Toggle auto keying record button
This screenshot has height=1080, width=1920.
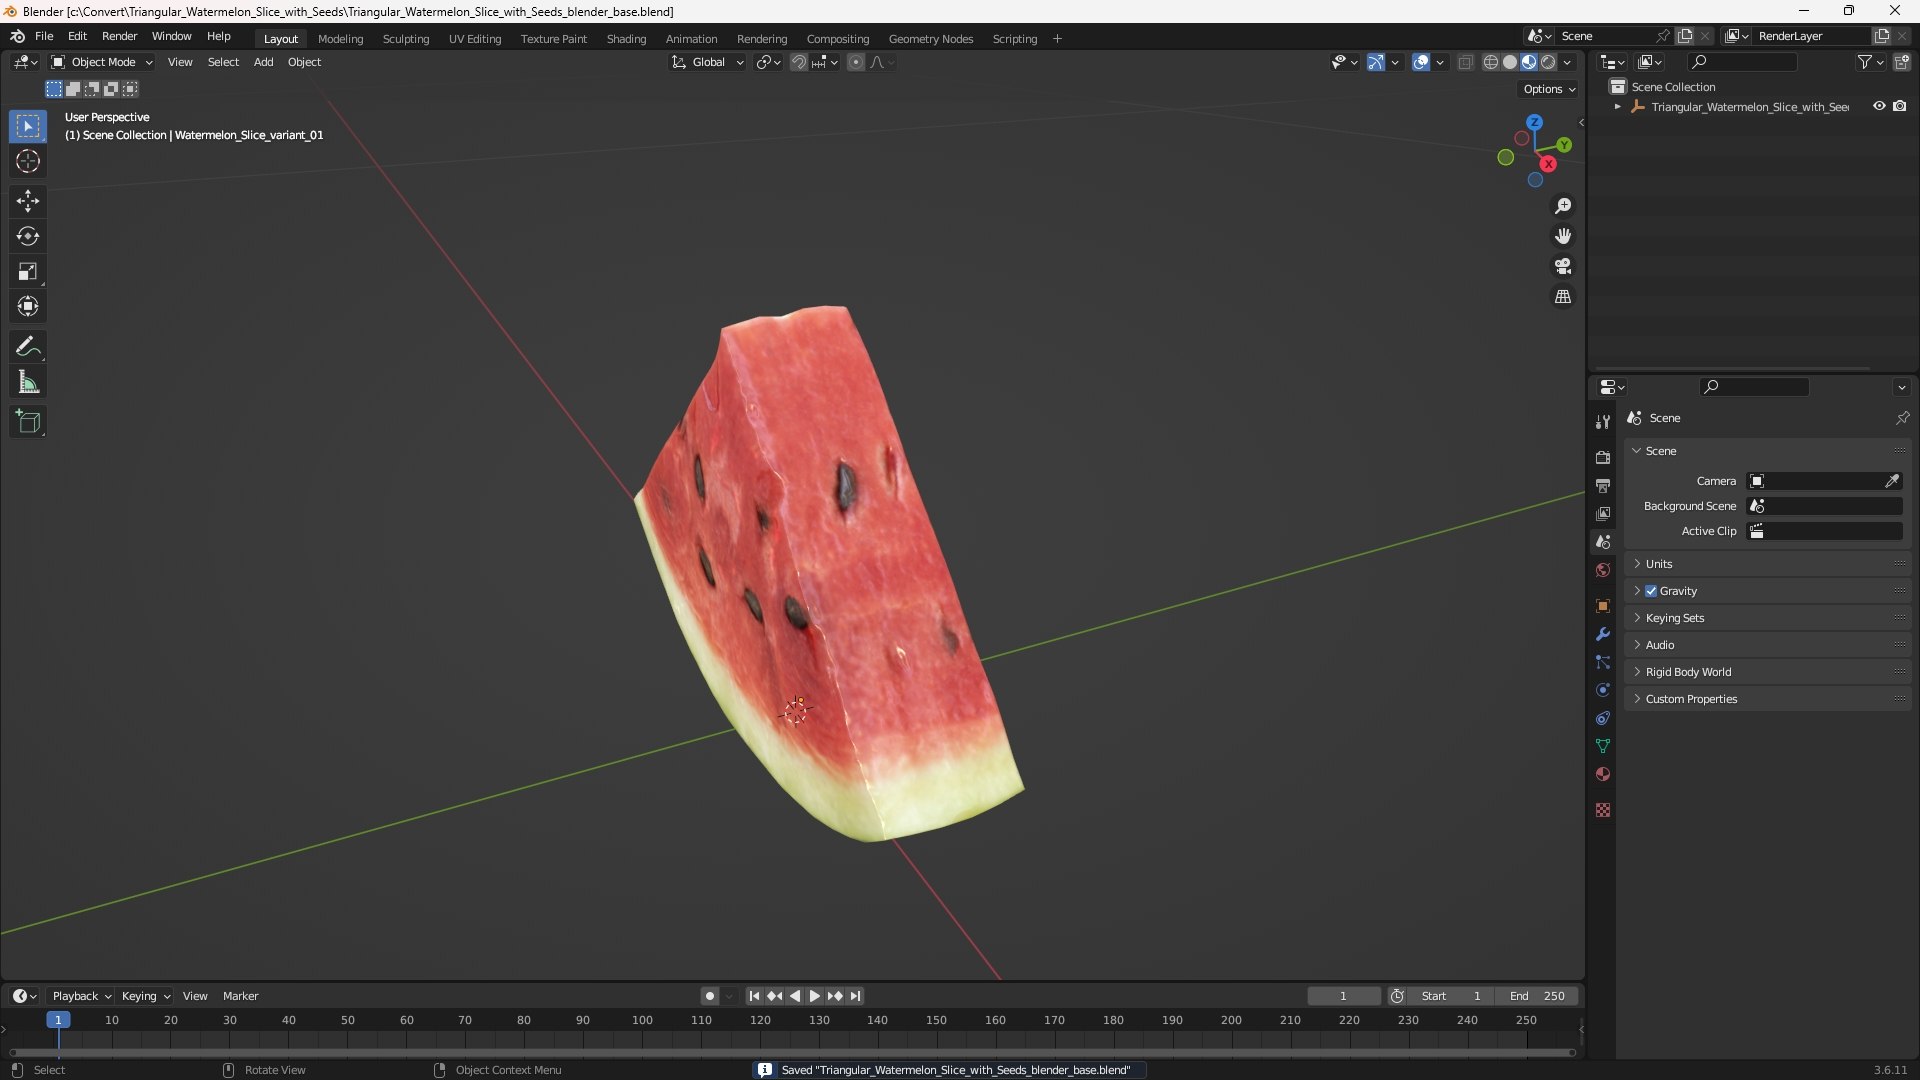(x=710, y=996)
